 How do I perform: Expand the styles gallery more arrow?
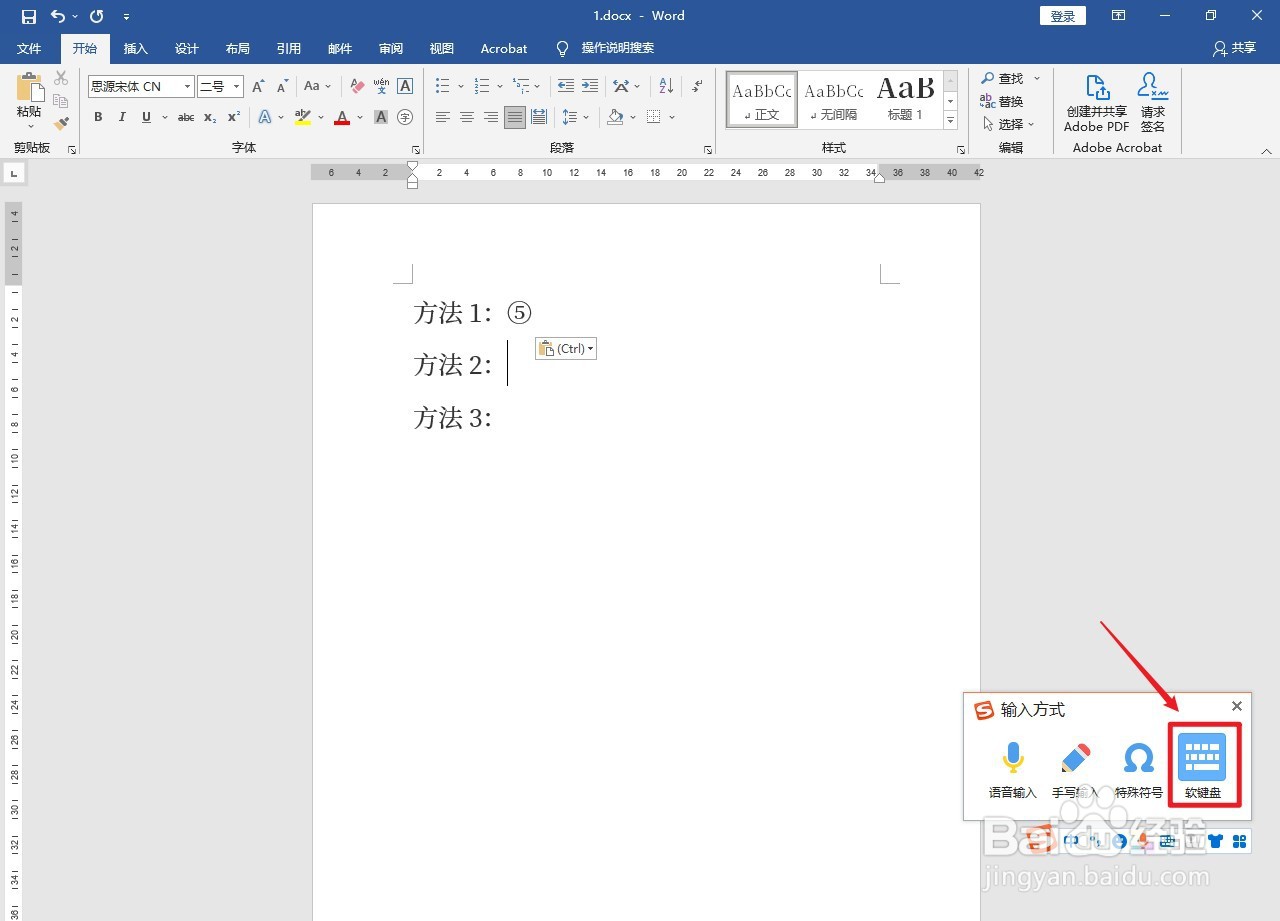pos(950,121)
